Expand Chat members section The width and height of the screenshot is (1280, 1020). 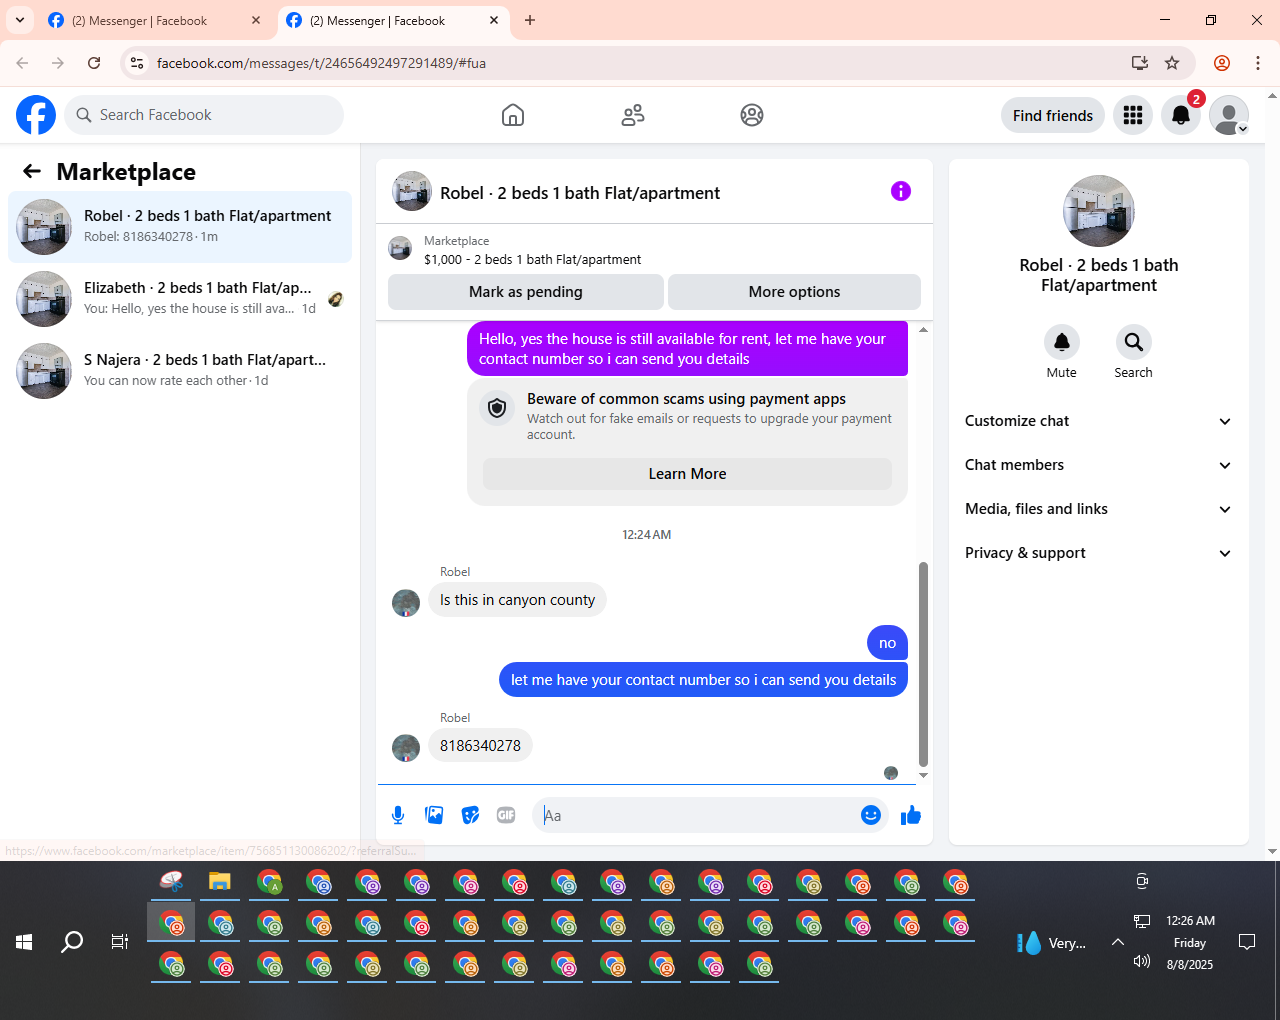1098,465
